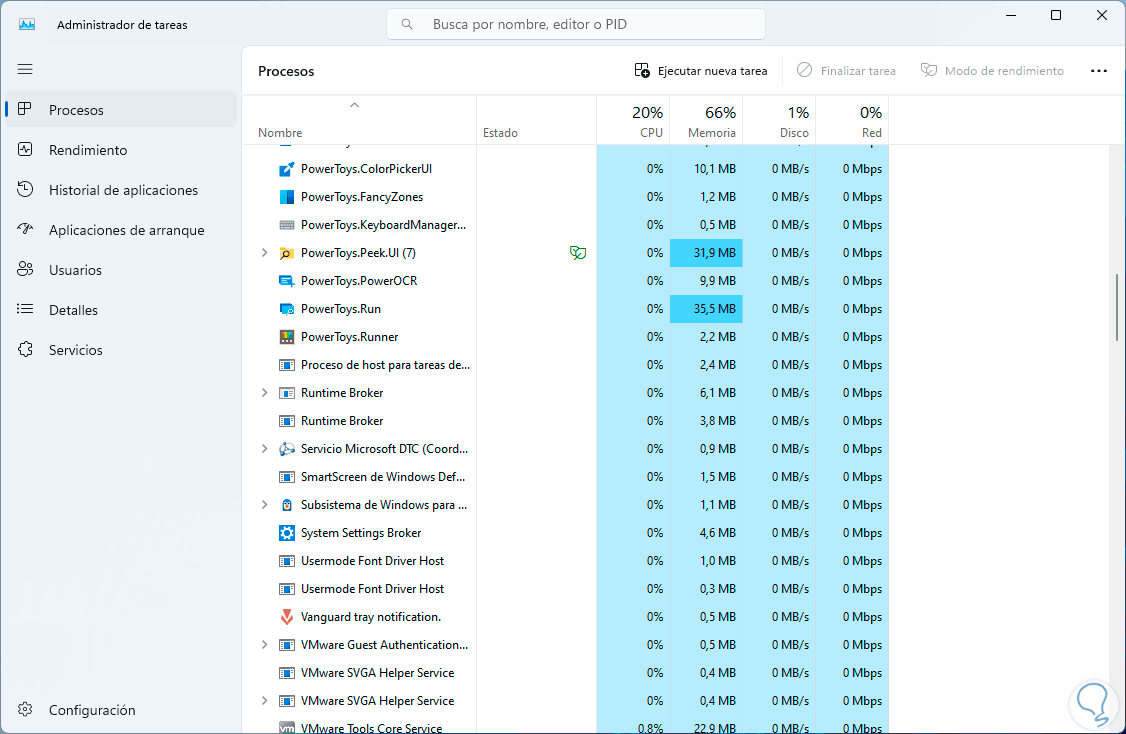
Task: Click the Configuración gear icon
Action: click(x=25, y=710)
